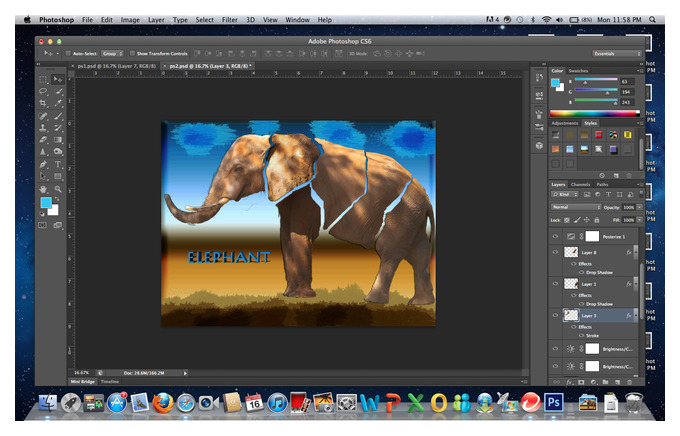Swap foreground and background colors

(57, 200)
